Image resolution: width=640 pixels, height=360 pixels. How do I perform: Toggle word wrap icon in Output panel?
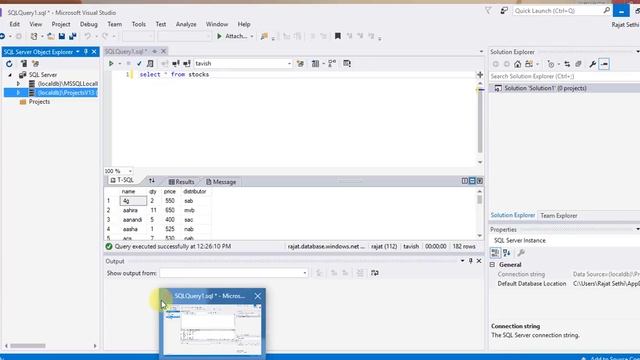375,273
